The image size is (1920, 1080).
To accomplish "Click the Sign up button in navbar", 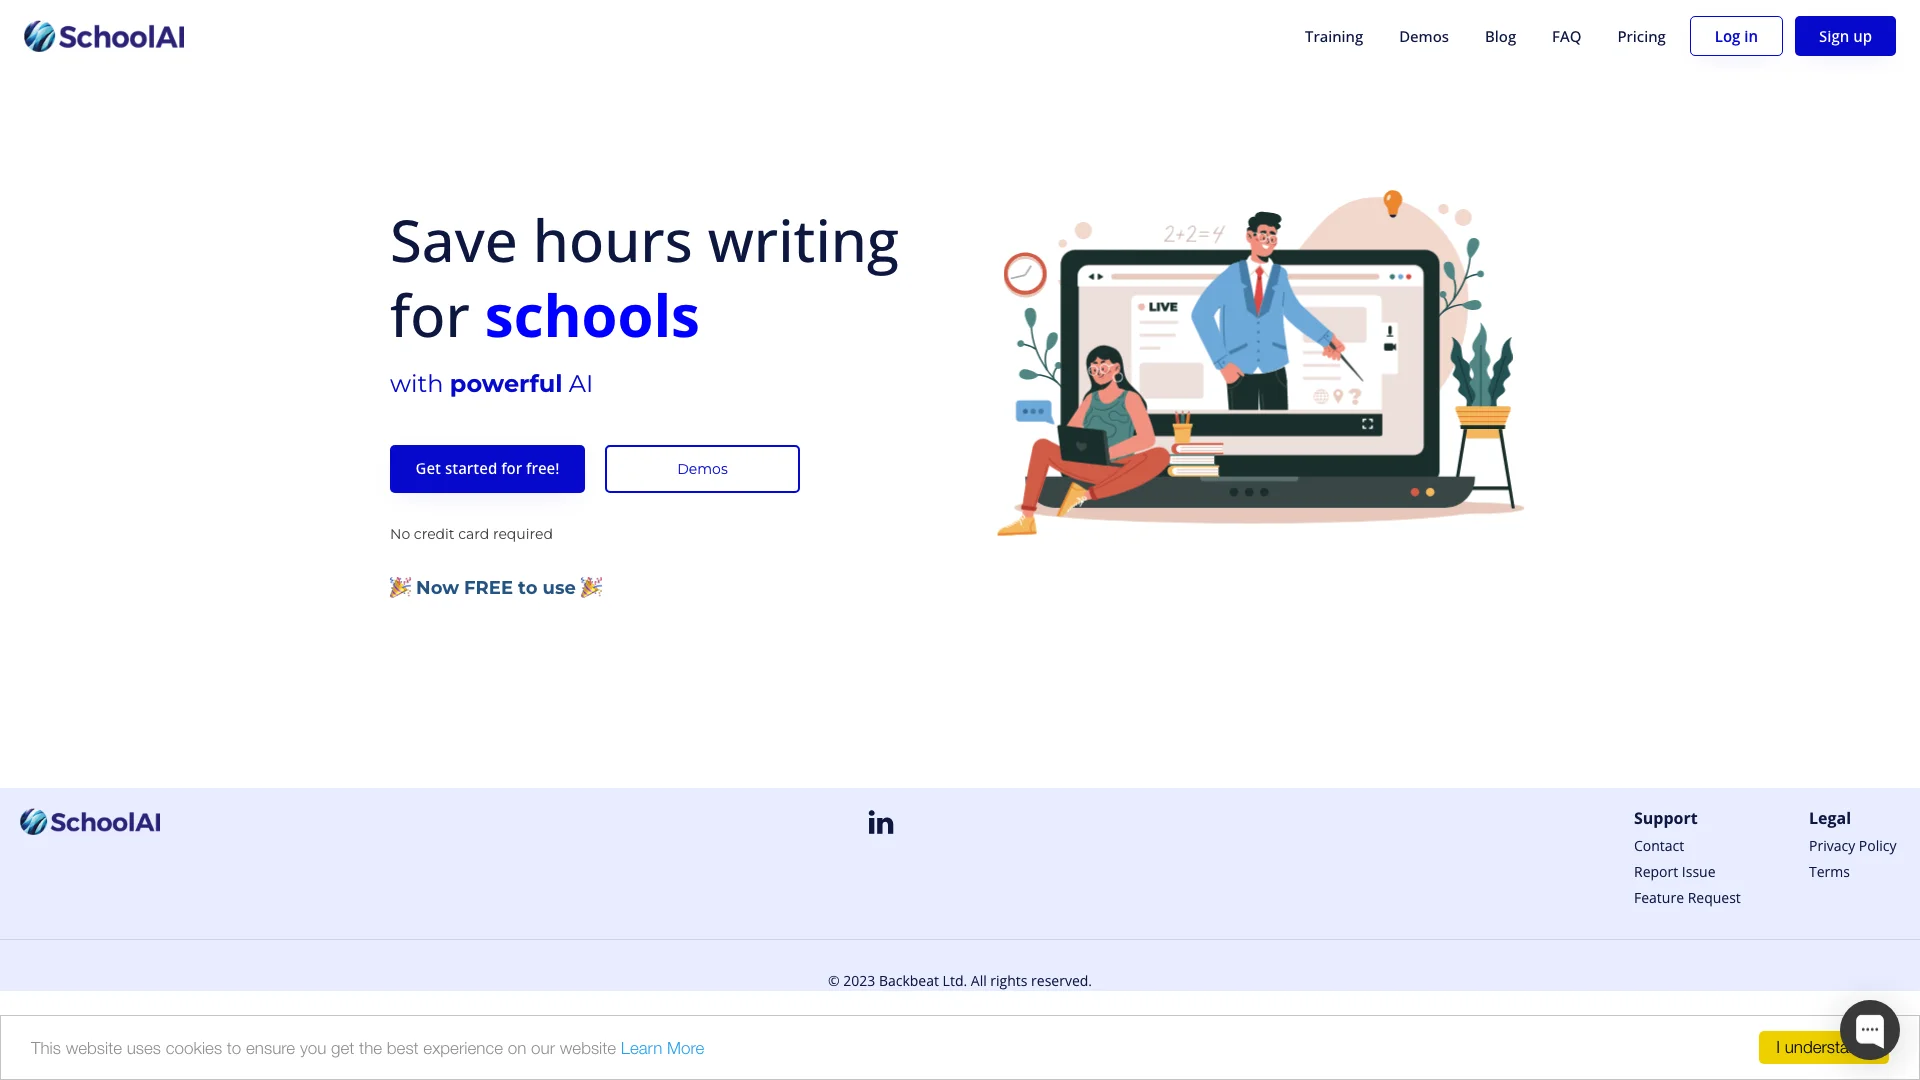I will point(1845,36).
